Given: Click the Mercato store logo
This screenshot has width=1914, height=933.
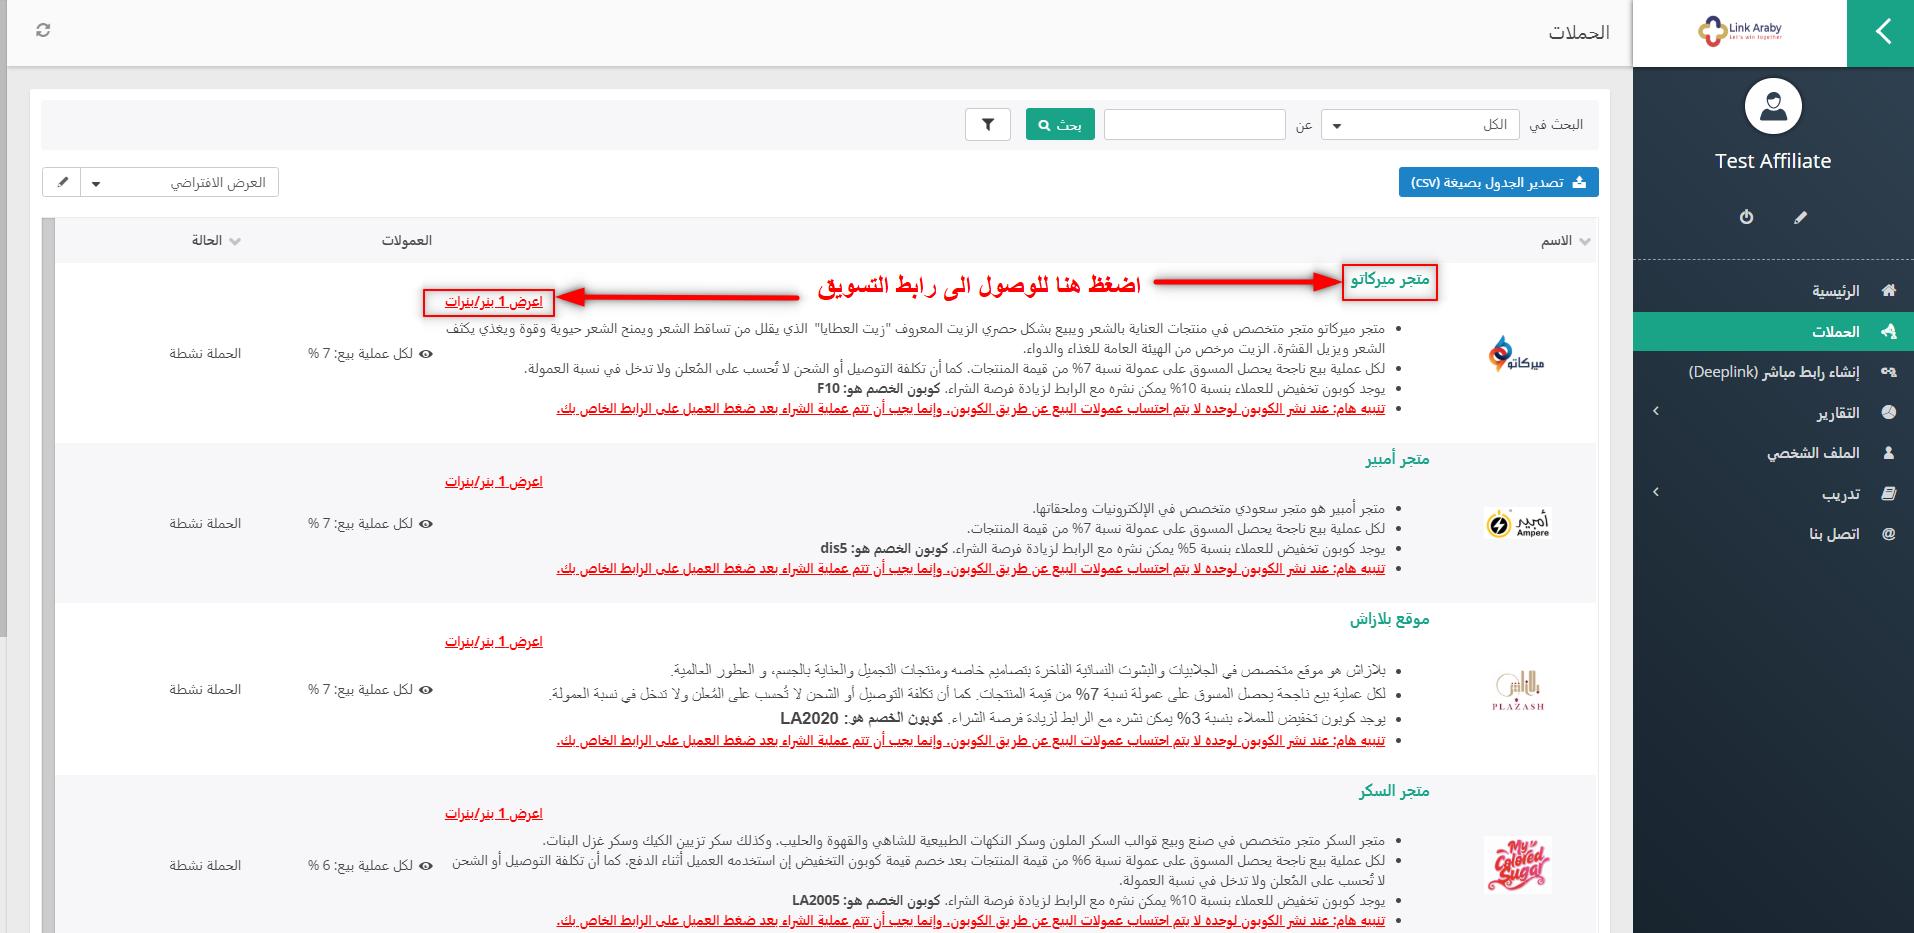Looking at the screenshot, I should click(x=1517, y=354).
